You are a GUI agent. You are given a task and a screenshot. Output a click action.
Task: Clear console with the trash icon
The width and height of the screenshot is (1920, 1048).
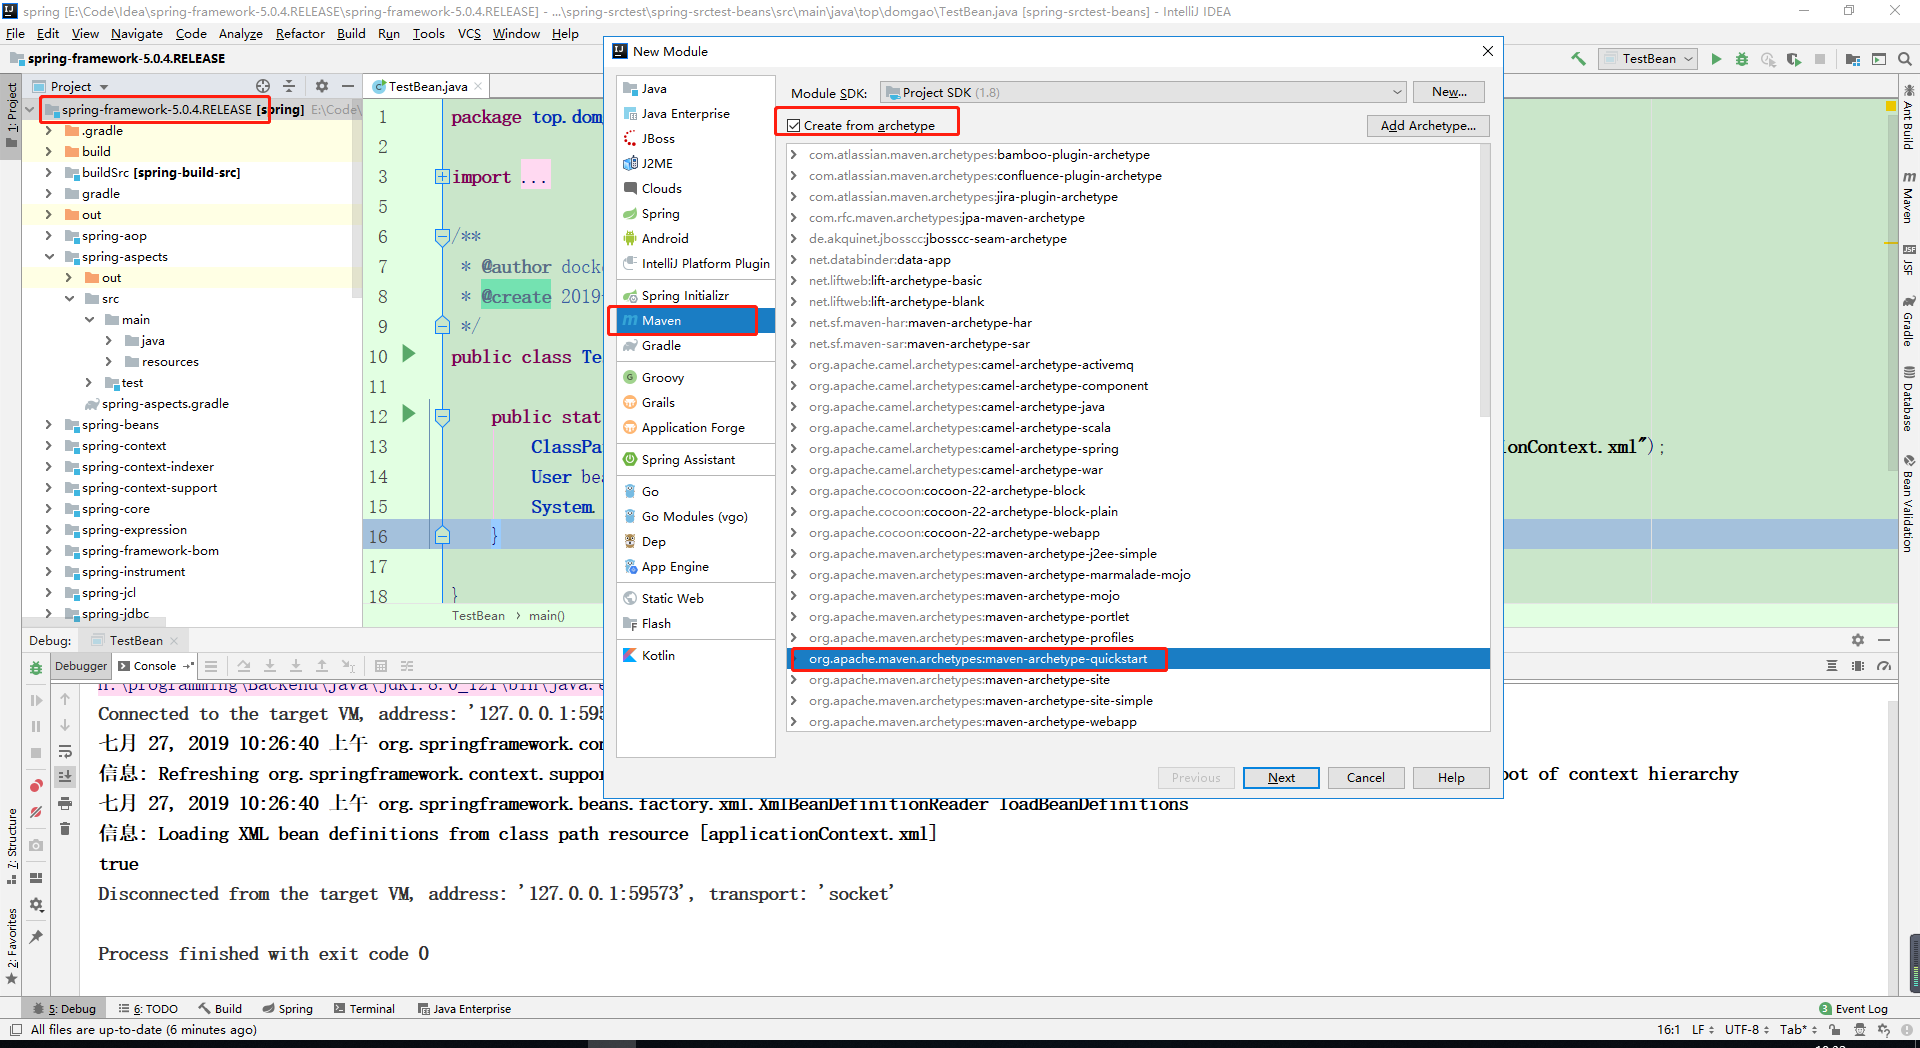click(x=65, y=828)
